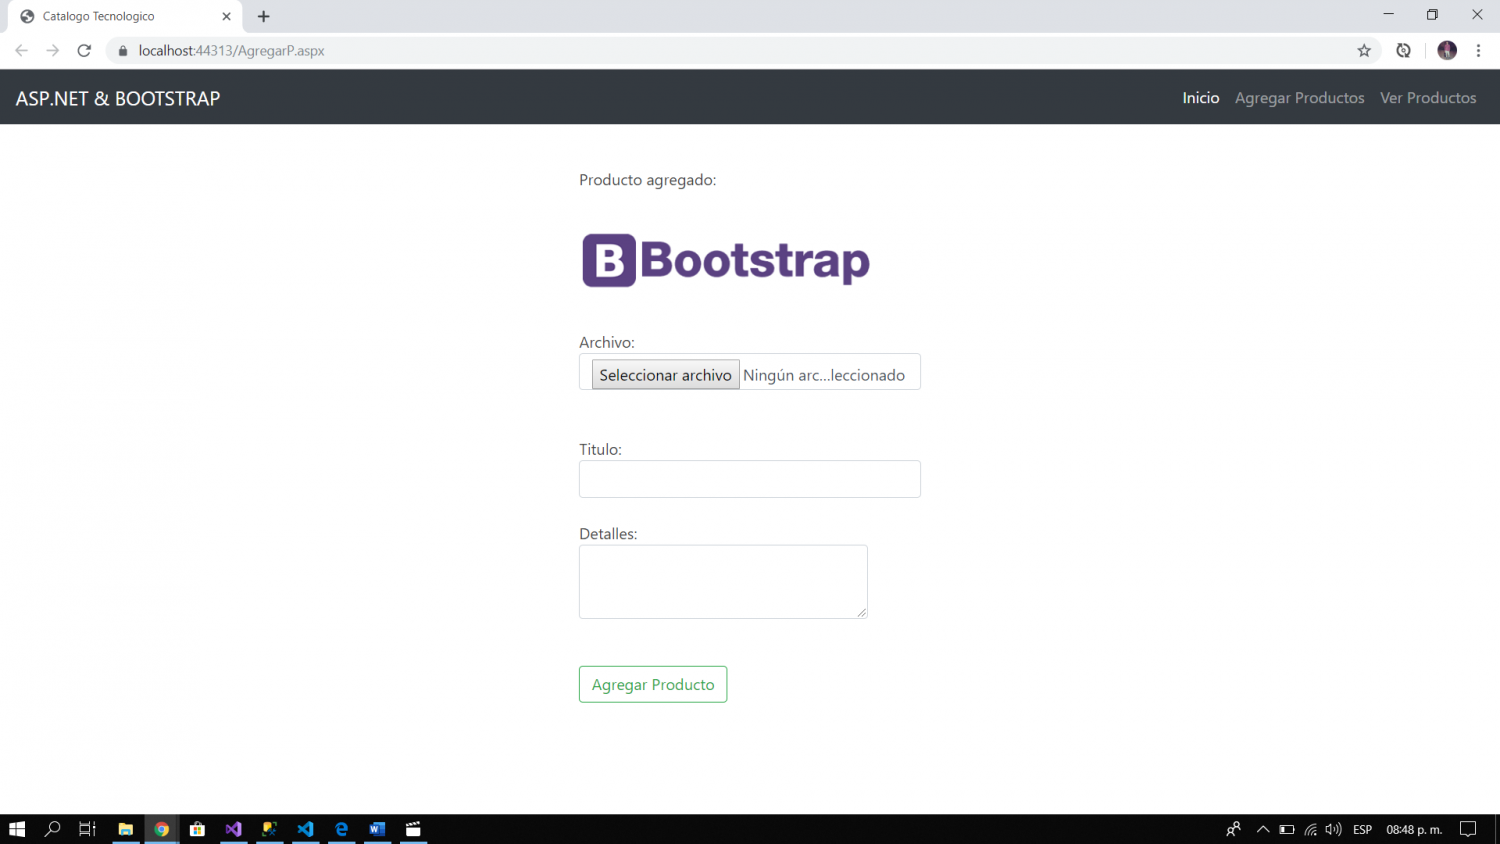
Task: Close the Catalogo Tecnologico tab
Action: 226,16
